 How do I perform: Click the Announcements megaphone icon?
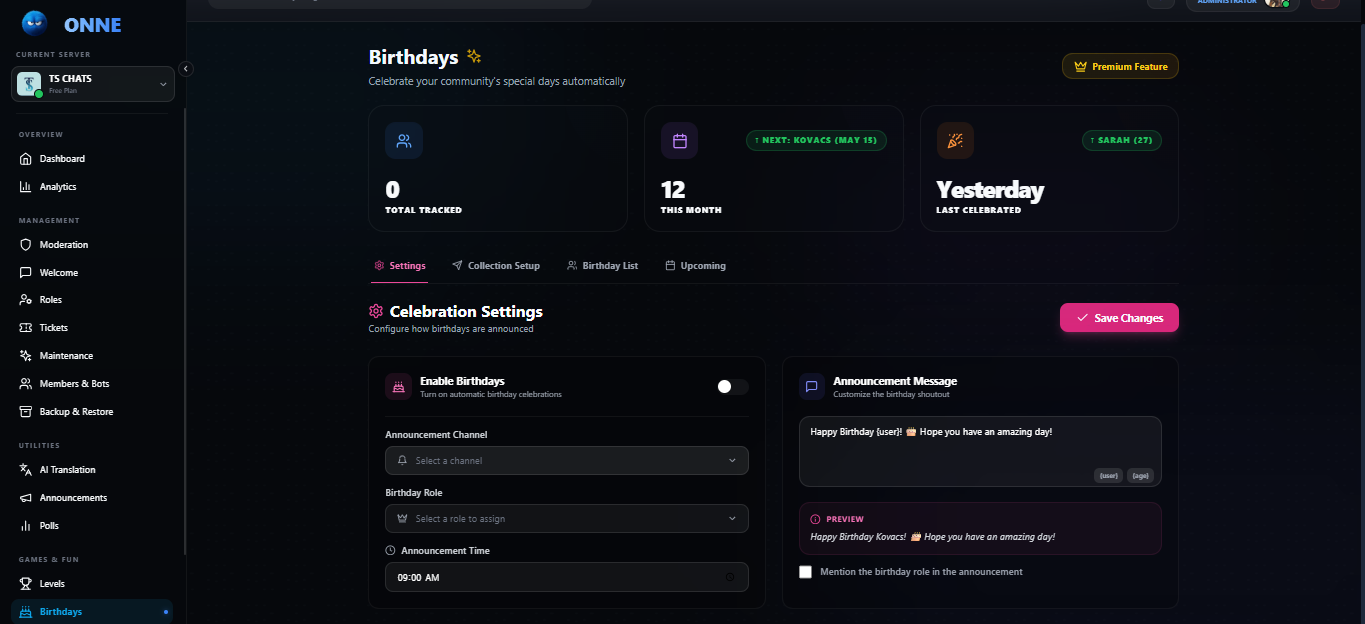pyautogui.click(x=26, y=498)
